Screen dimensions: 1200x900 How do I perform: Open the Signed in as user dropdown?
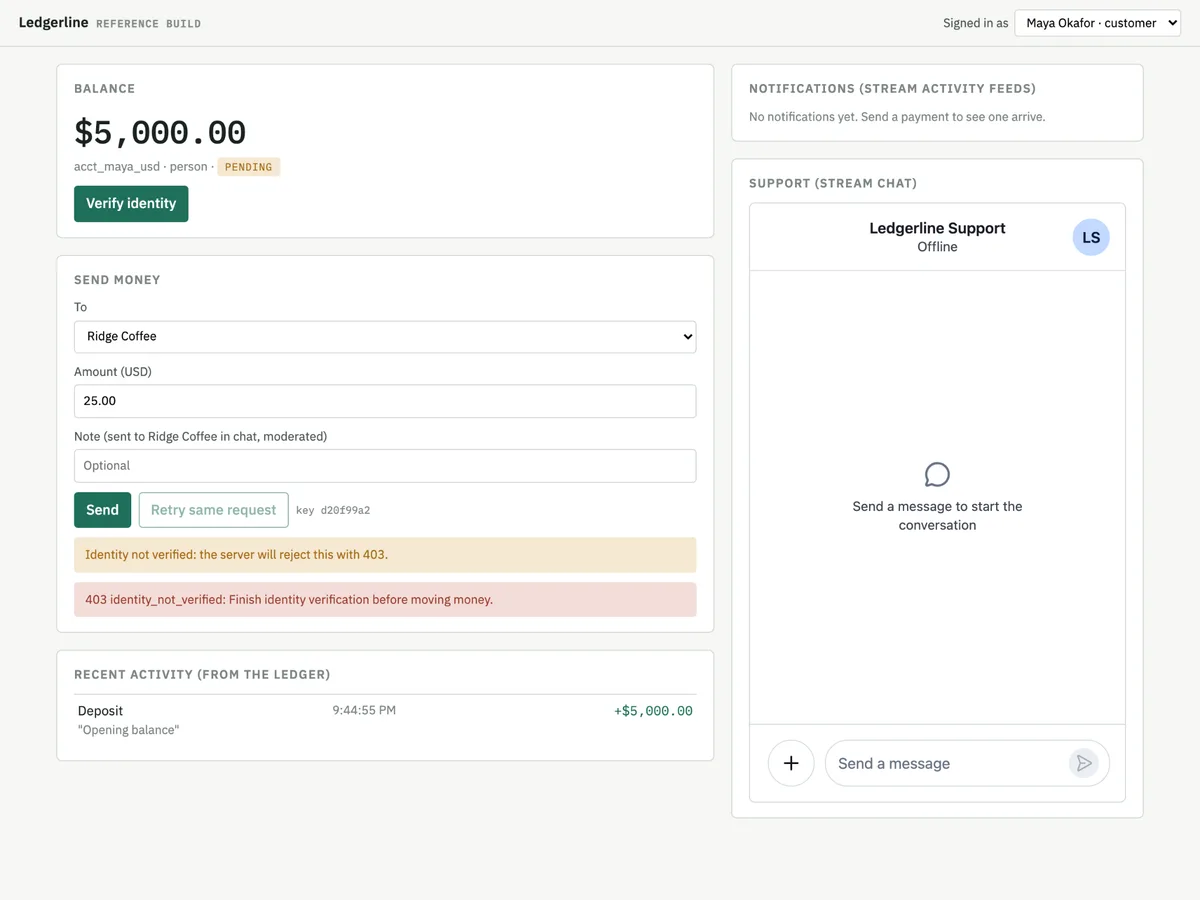pos(1097,23)
